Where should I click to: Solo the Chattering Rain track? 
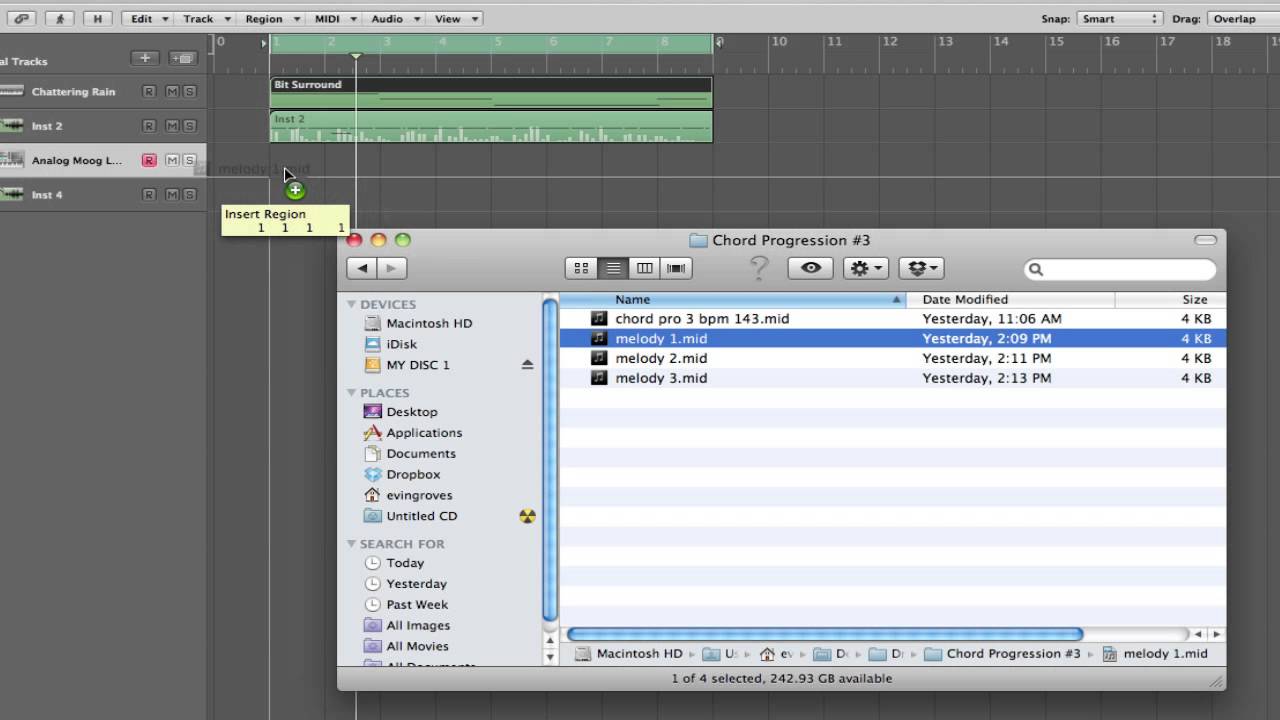click(x=189, y=91)
